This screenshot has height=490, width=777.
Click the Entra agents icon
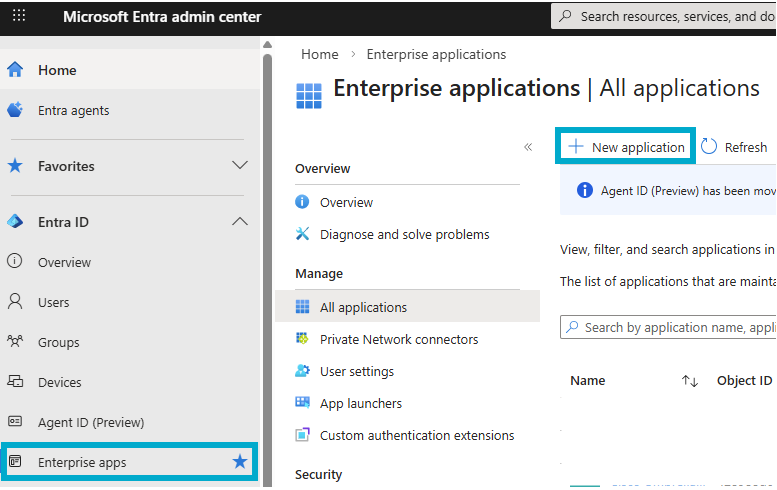(15, 110)
